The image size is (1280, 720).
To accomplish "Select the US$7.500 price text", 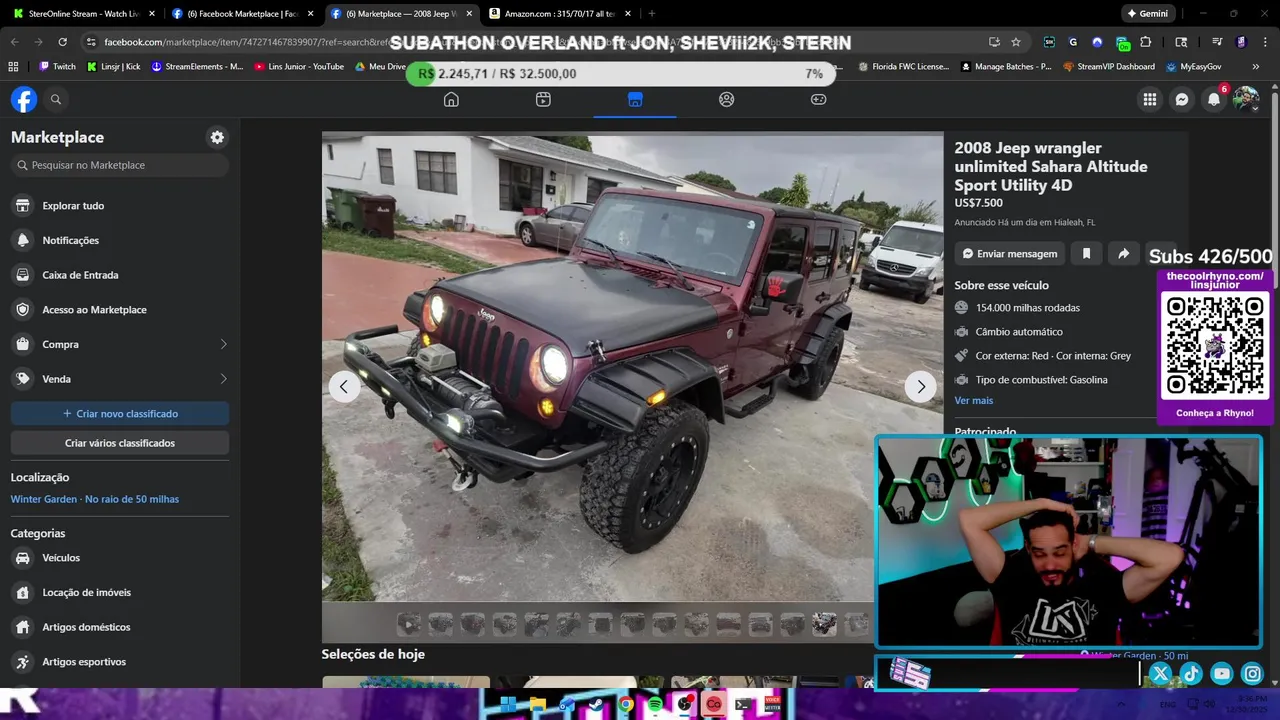I will tap(978, 203).
